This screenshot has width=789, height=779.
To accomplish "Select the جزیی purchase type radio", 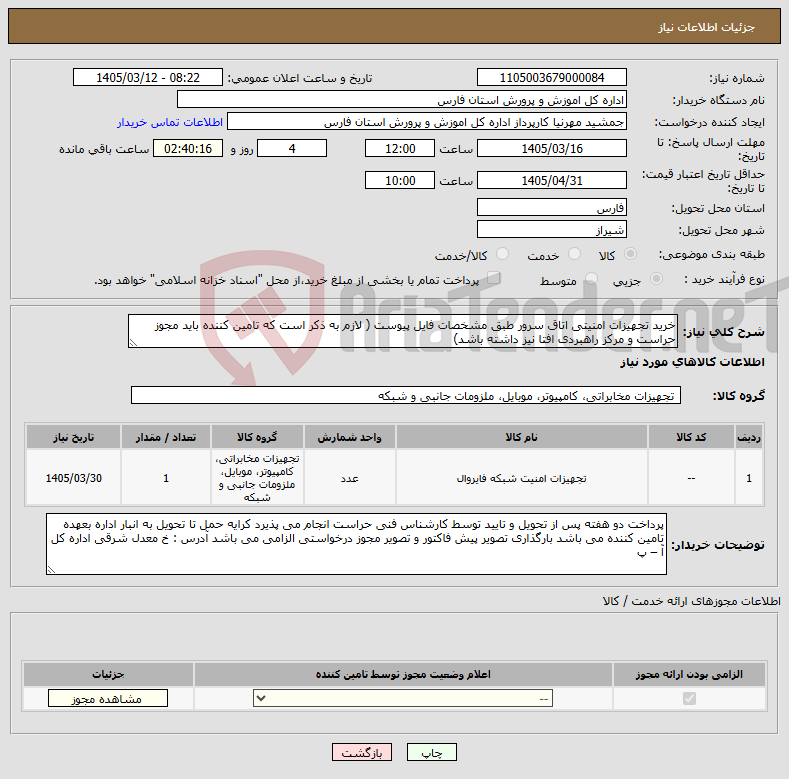I will click(656, 279).
